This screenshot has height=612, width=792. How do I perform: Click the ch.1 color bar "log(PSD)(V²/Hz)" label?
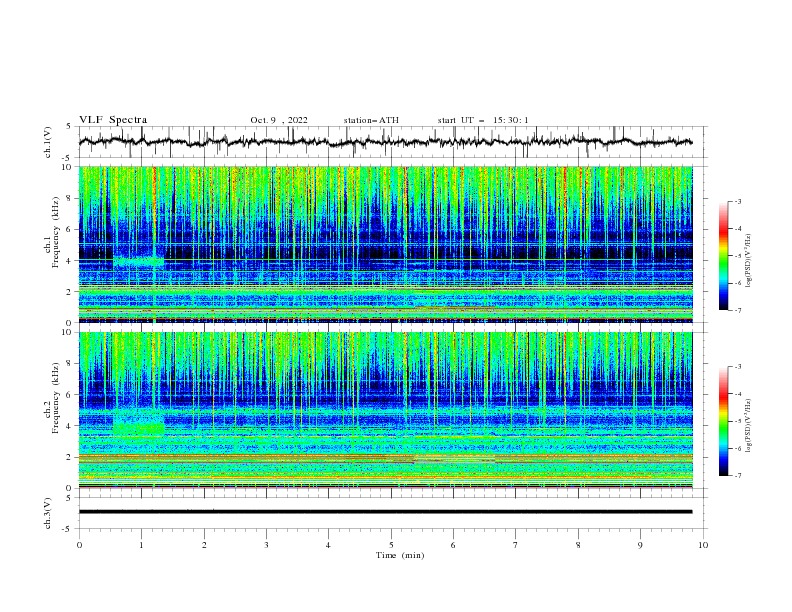[x=749, y=261]
